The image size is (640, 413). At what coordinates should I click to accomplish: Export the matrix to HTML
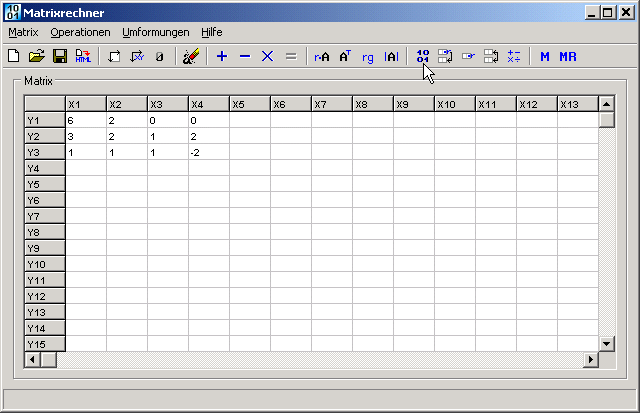click(83, 56)
